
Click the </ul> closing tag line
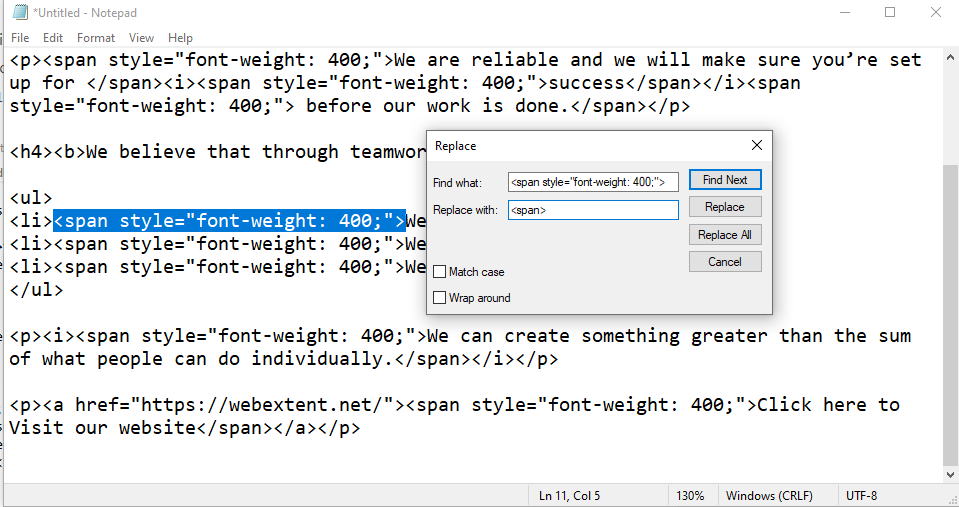coord(36,290)
